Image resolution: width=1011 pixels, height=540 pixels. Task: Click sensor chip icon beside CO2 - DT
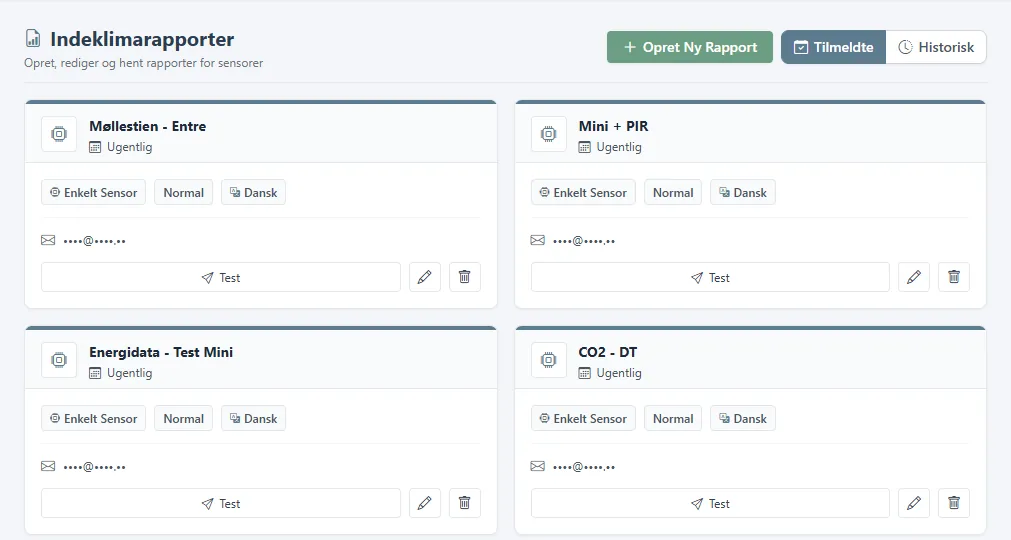tap(549, 360)
